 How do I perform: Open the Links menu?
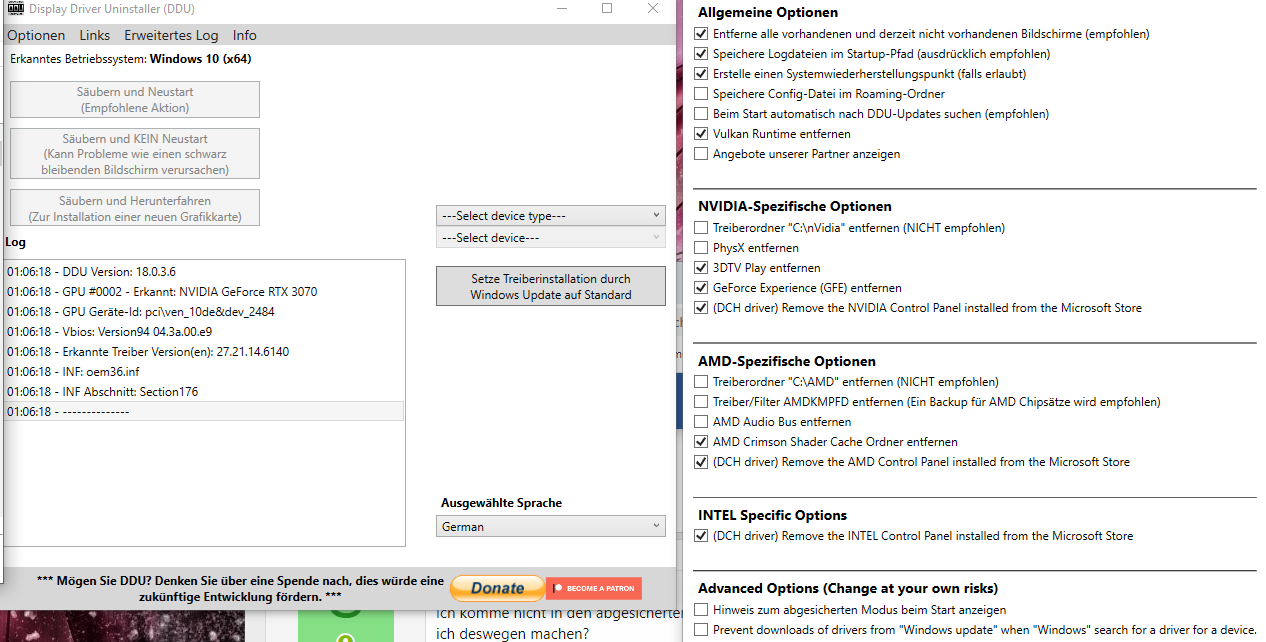pyautogui.click(x=95, y=35)
